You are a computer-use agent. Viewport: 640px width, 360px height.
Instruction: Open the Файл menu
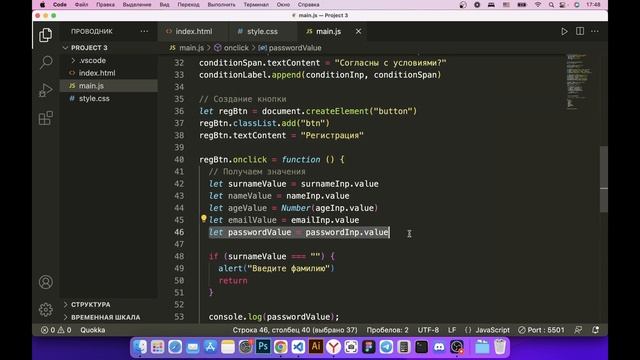(81, 5)
